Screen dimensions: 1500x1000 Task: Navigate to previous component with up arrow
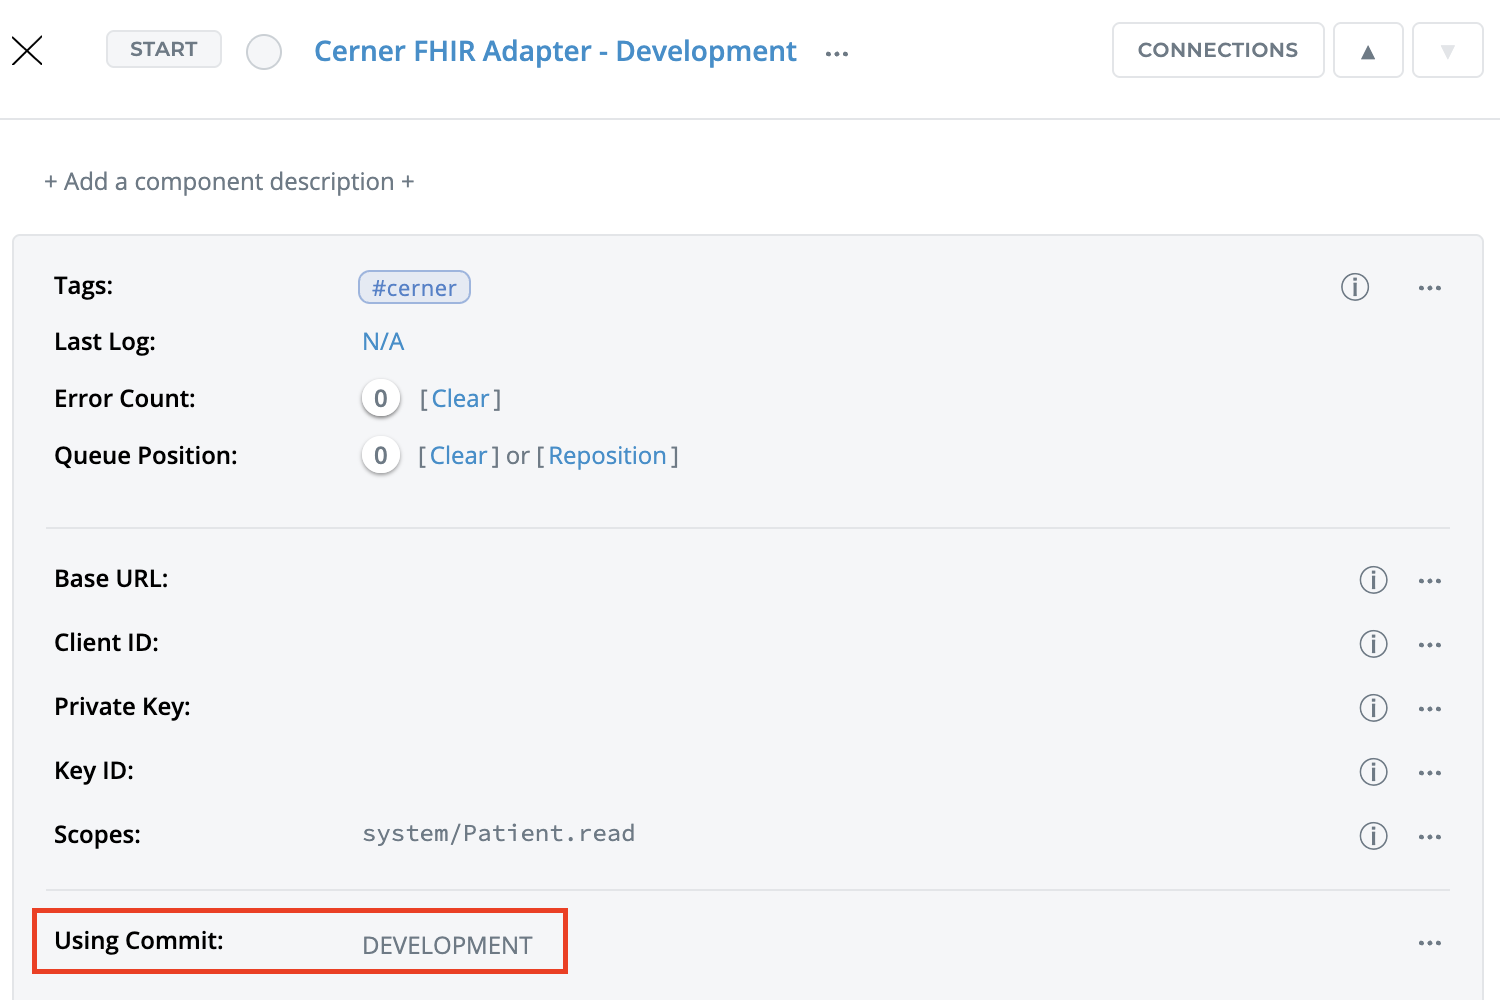(x=1368, y=51)
